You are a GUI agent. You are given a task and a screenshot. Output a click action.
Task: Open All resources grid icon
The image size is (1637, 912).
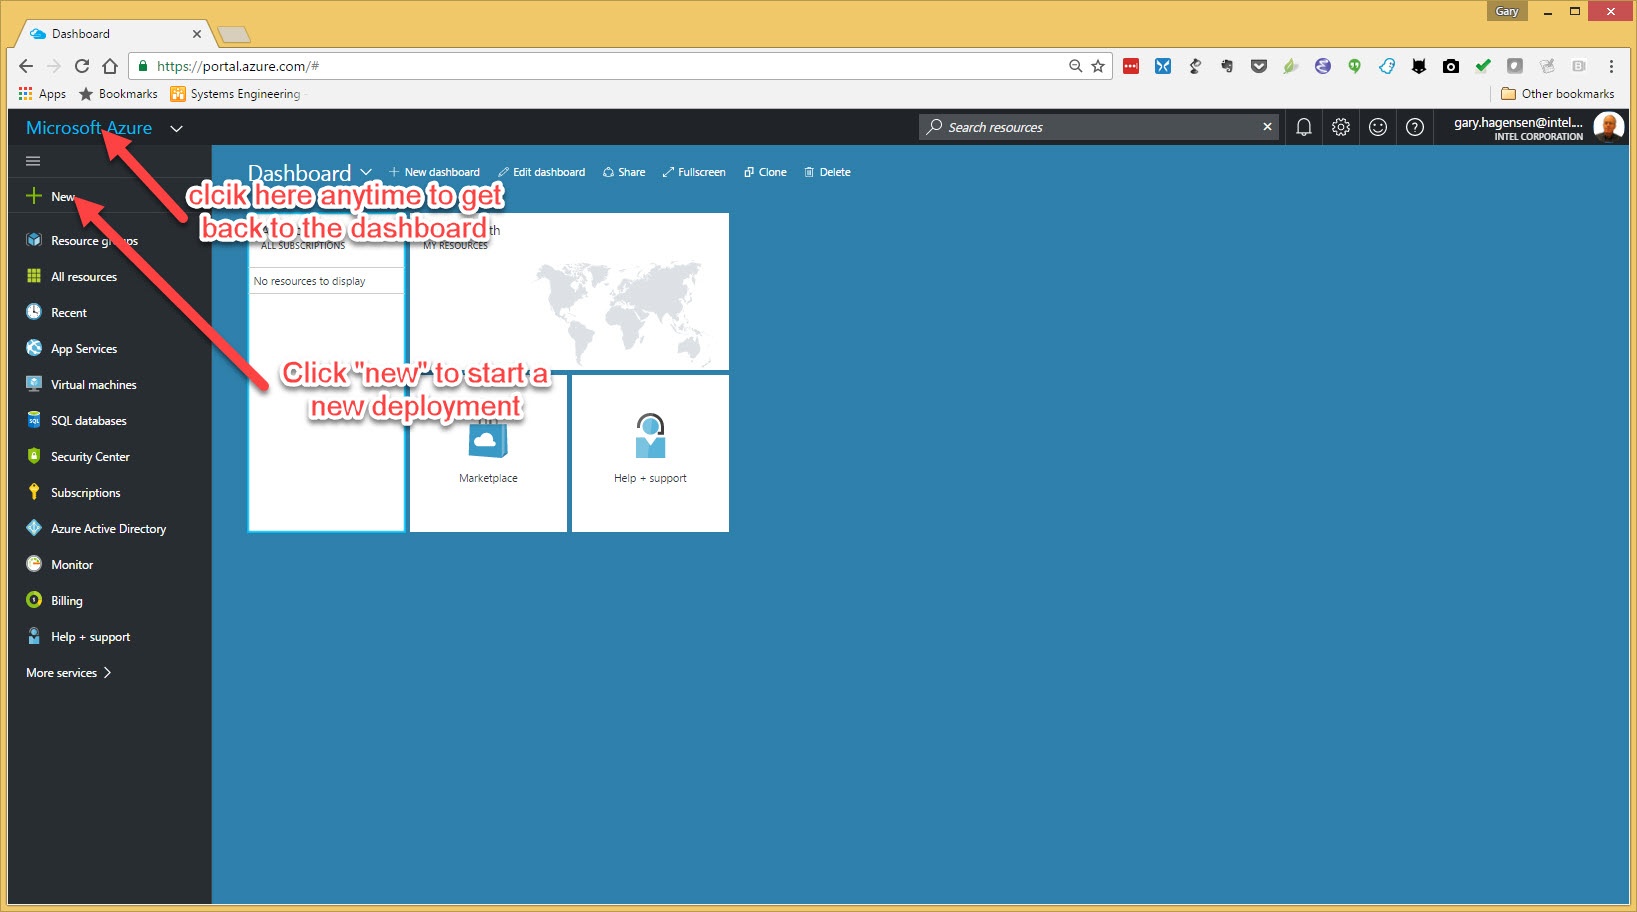[x=34, y=276]
